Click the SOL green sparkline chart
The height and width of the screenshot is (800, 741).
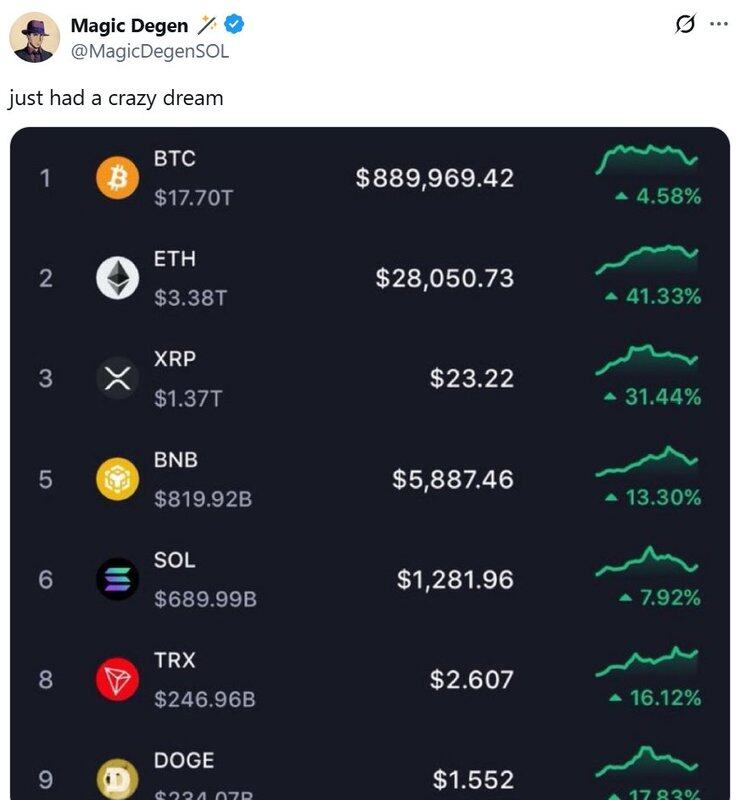point(647,562)
